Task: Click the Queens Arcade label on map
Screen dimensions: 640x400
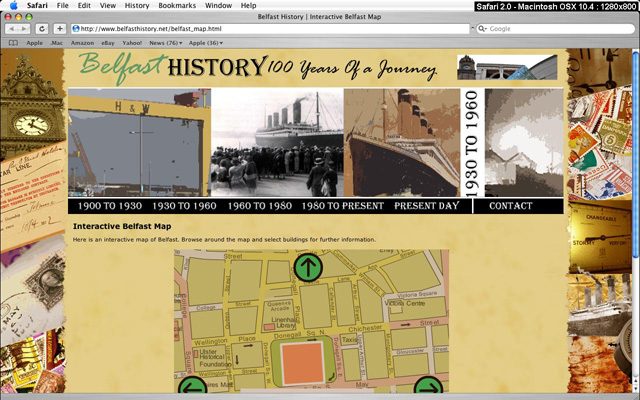Action: [x=279, y=306]
